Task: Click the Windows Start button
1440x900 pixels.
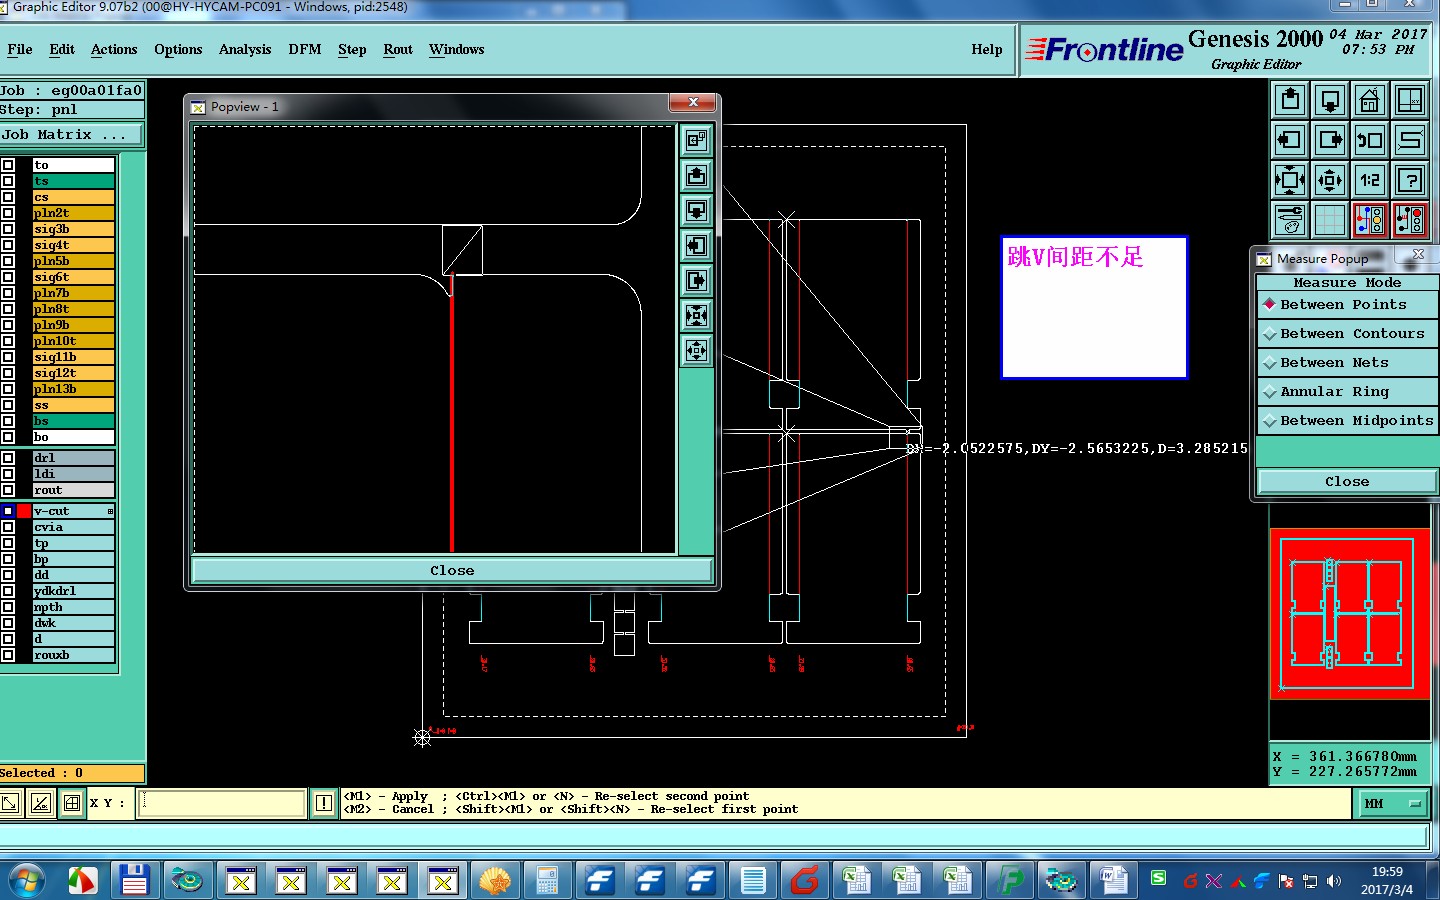Action: coord(27,881)
